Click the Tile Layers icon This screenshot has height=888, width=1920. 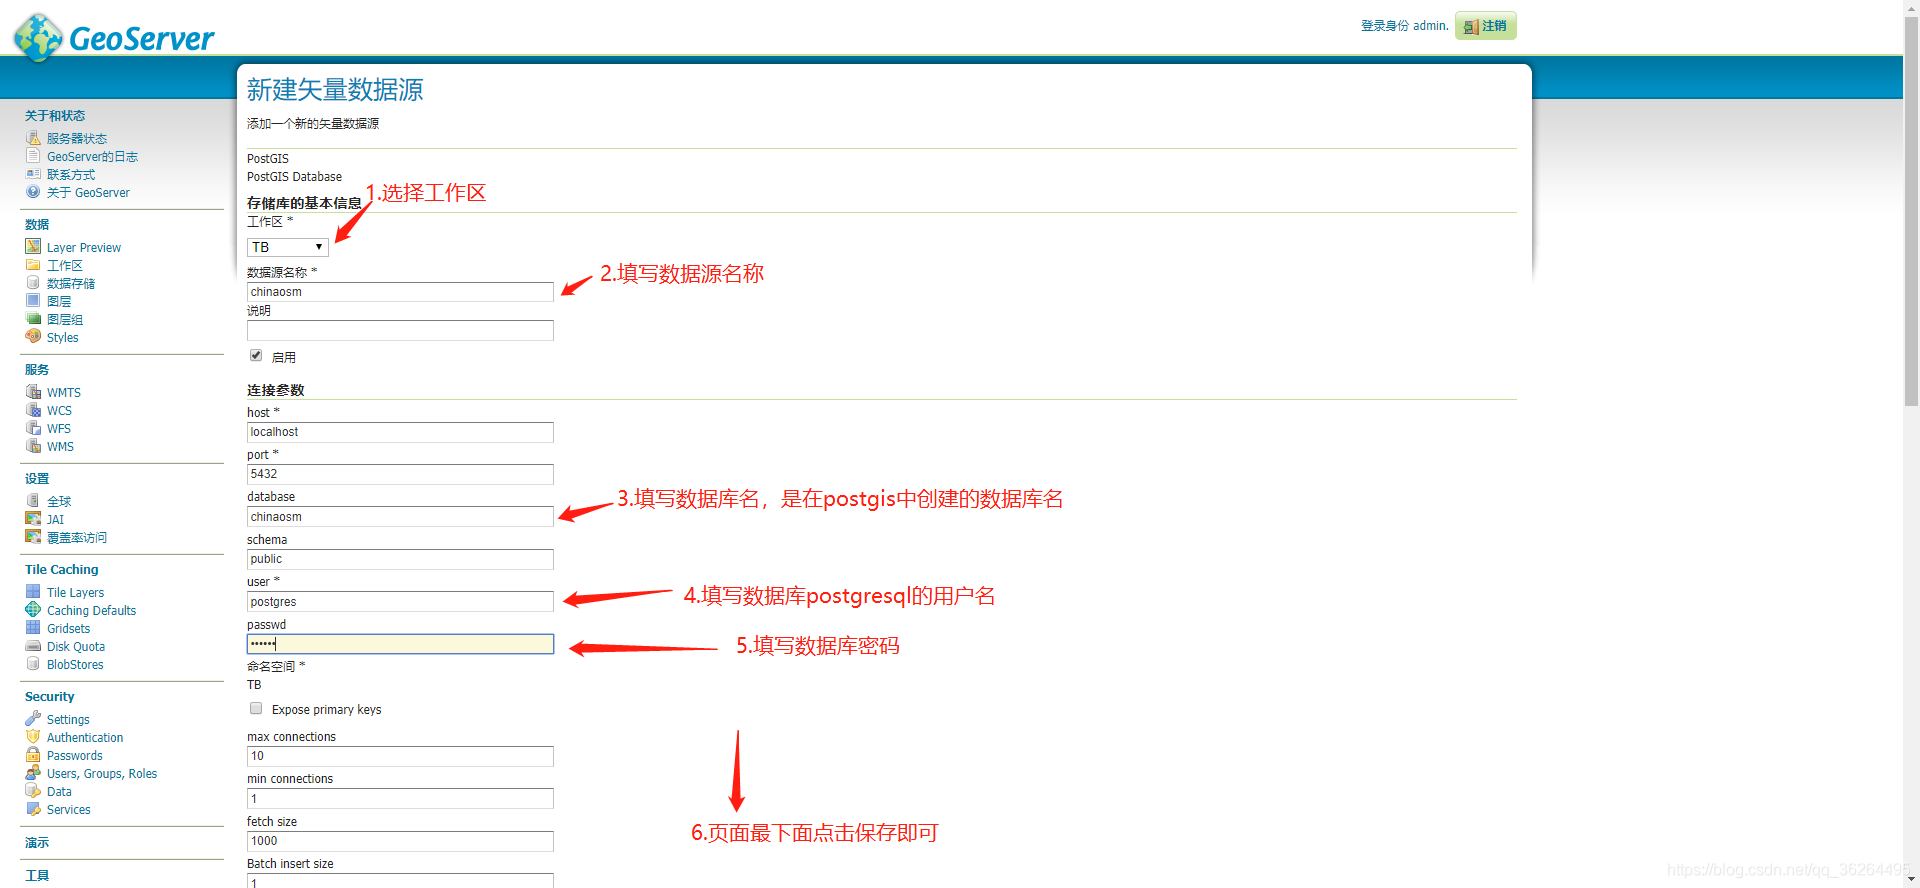(33, 592)
